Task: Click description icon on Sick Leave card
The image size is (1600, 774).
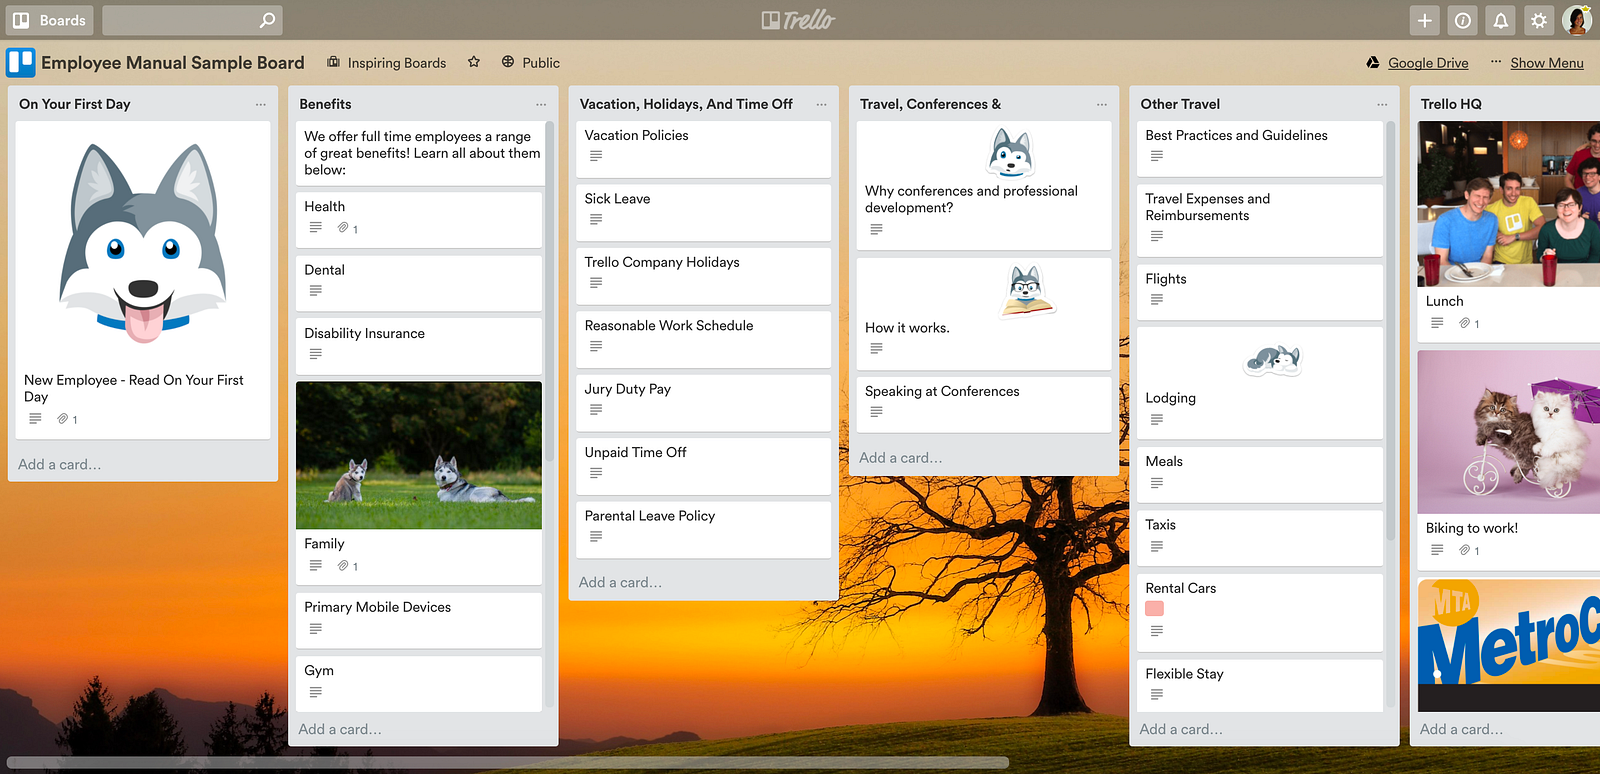Action: (x=596, y=220)
